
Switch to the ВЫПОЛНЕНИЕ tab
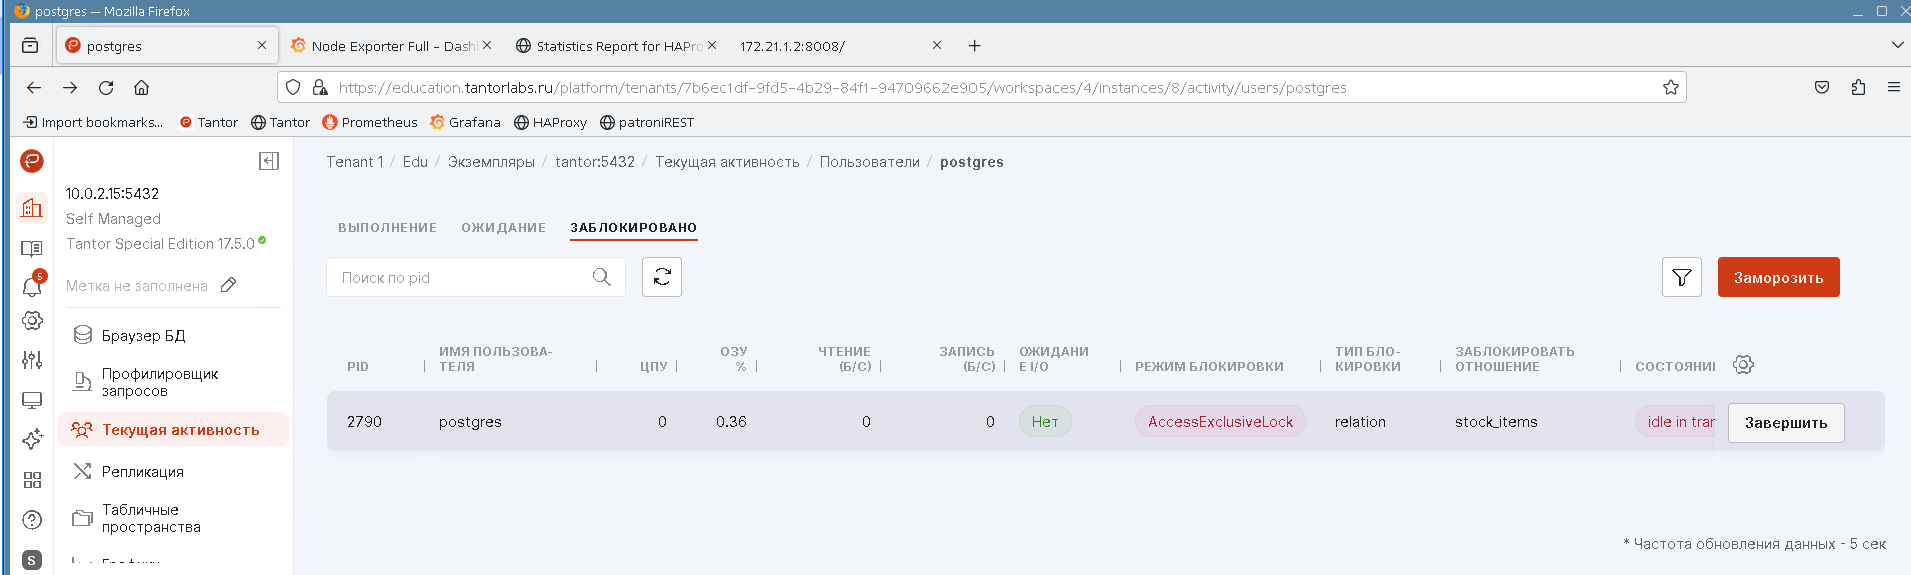(x=387, y=228)
